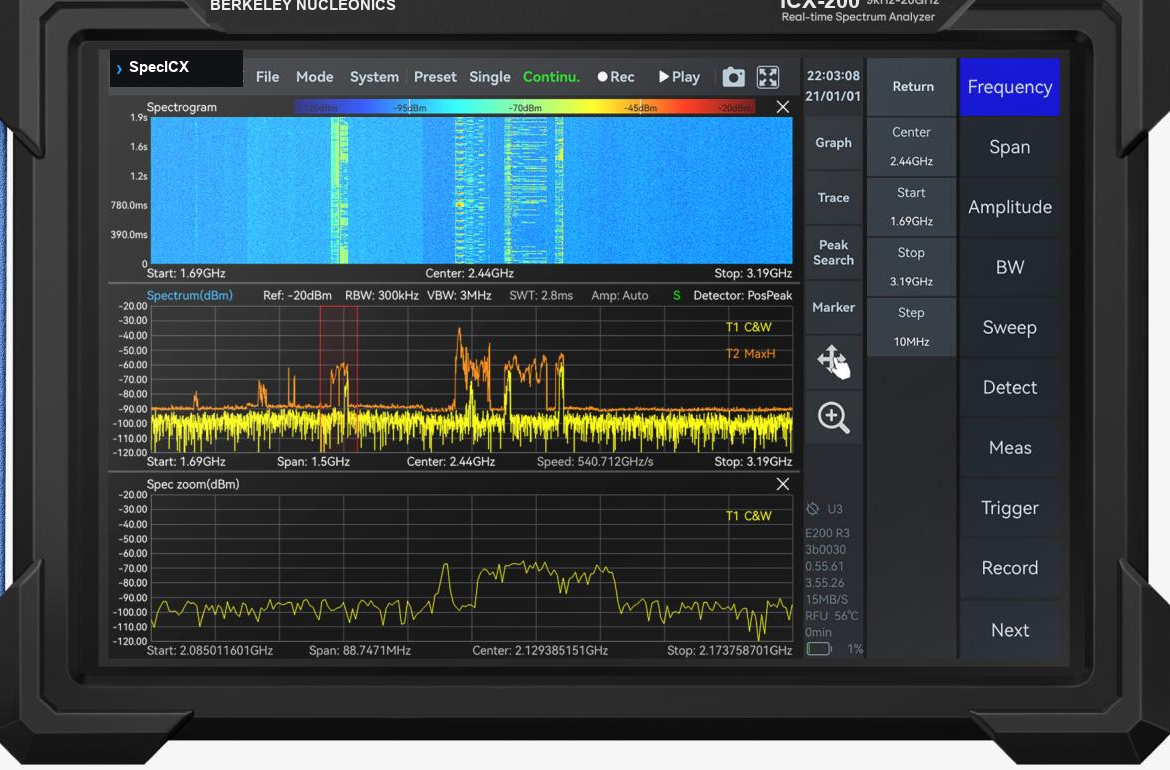Select the Amplitude tab

point(1010,207)
